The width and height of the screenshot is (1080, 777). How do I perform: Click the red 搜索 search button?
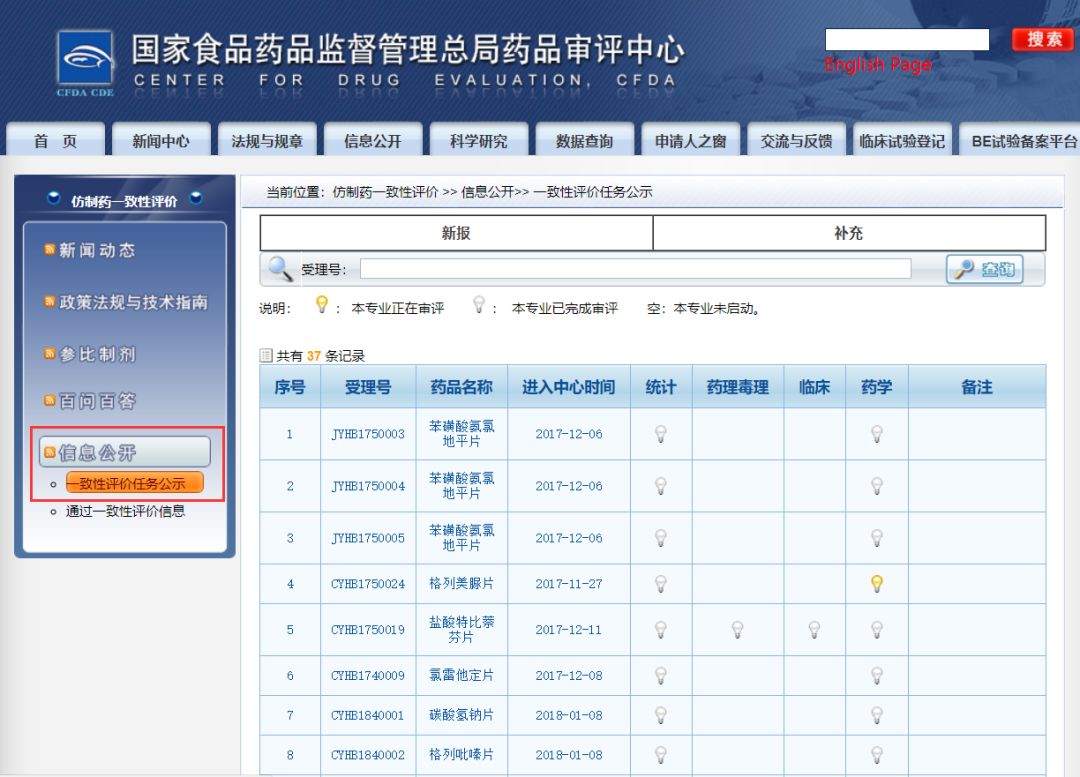1043,39
